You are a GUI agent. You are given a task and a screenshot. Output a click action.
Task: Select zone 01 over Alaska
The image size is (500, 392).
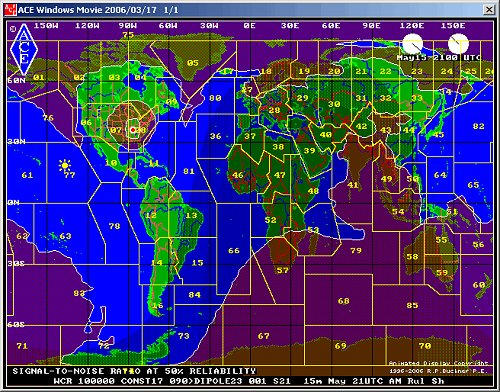(38, 77)
